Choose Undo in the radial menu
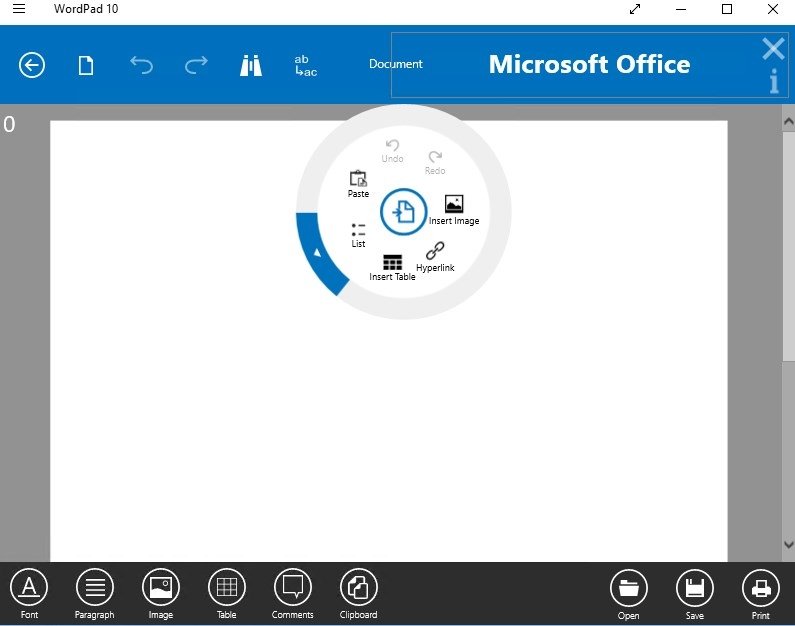The height and width of the screenshot is (626, 795). click(392, 151)
